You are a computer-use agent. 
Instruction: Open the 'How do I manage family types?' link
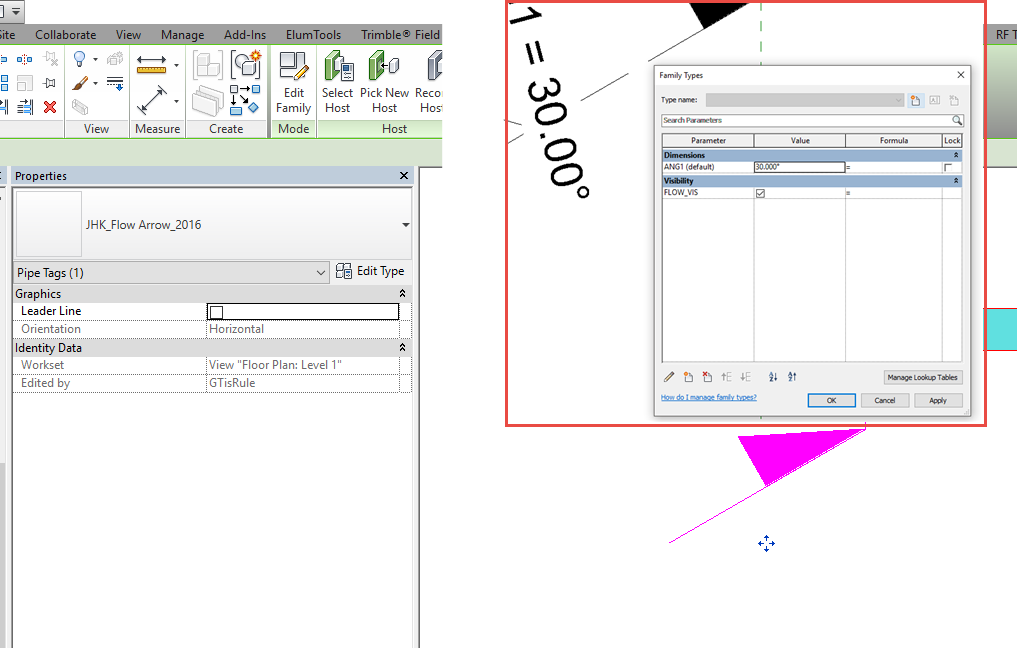706,397
